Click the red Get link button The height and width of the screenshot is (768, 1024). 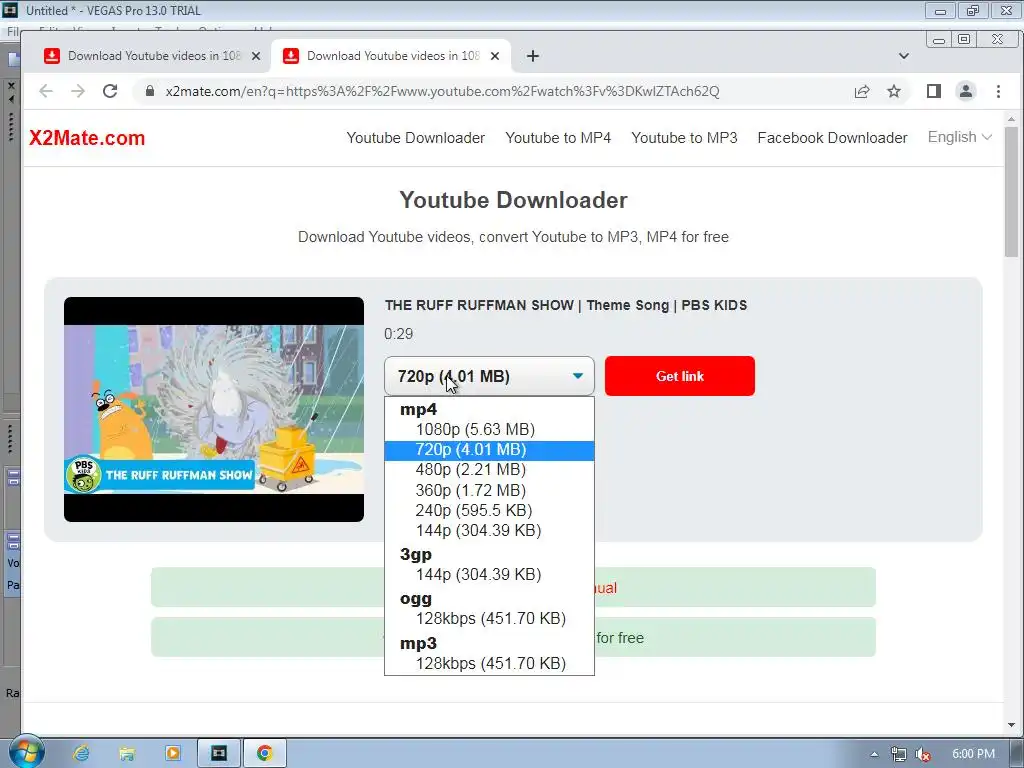coord(679,376)
